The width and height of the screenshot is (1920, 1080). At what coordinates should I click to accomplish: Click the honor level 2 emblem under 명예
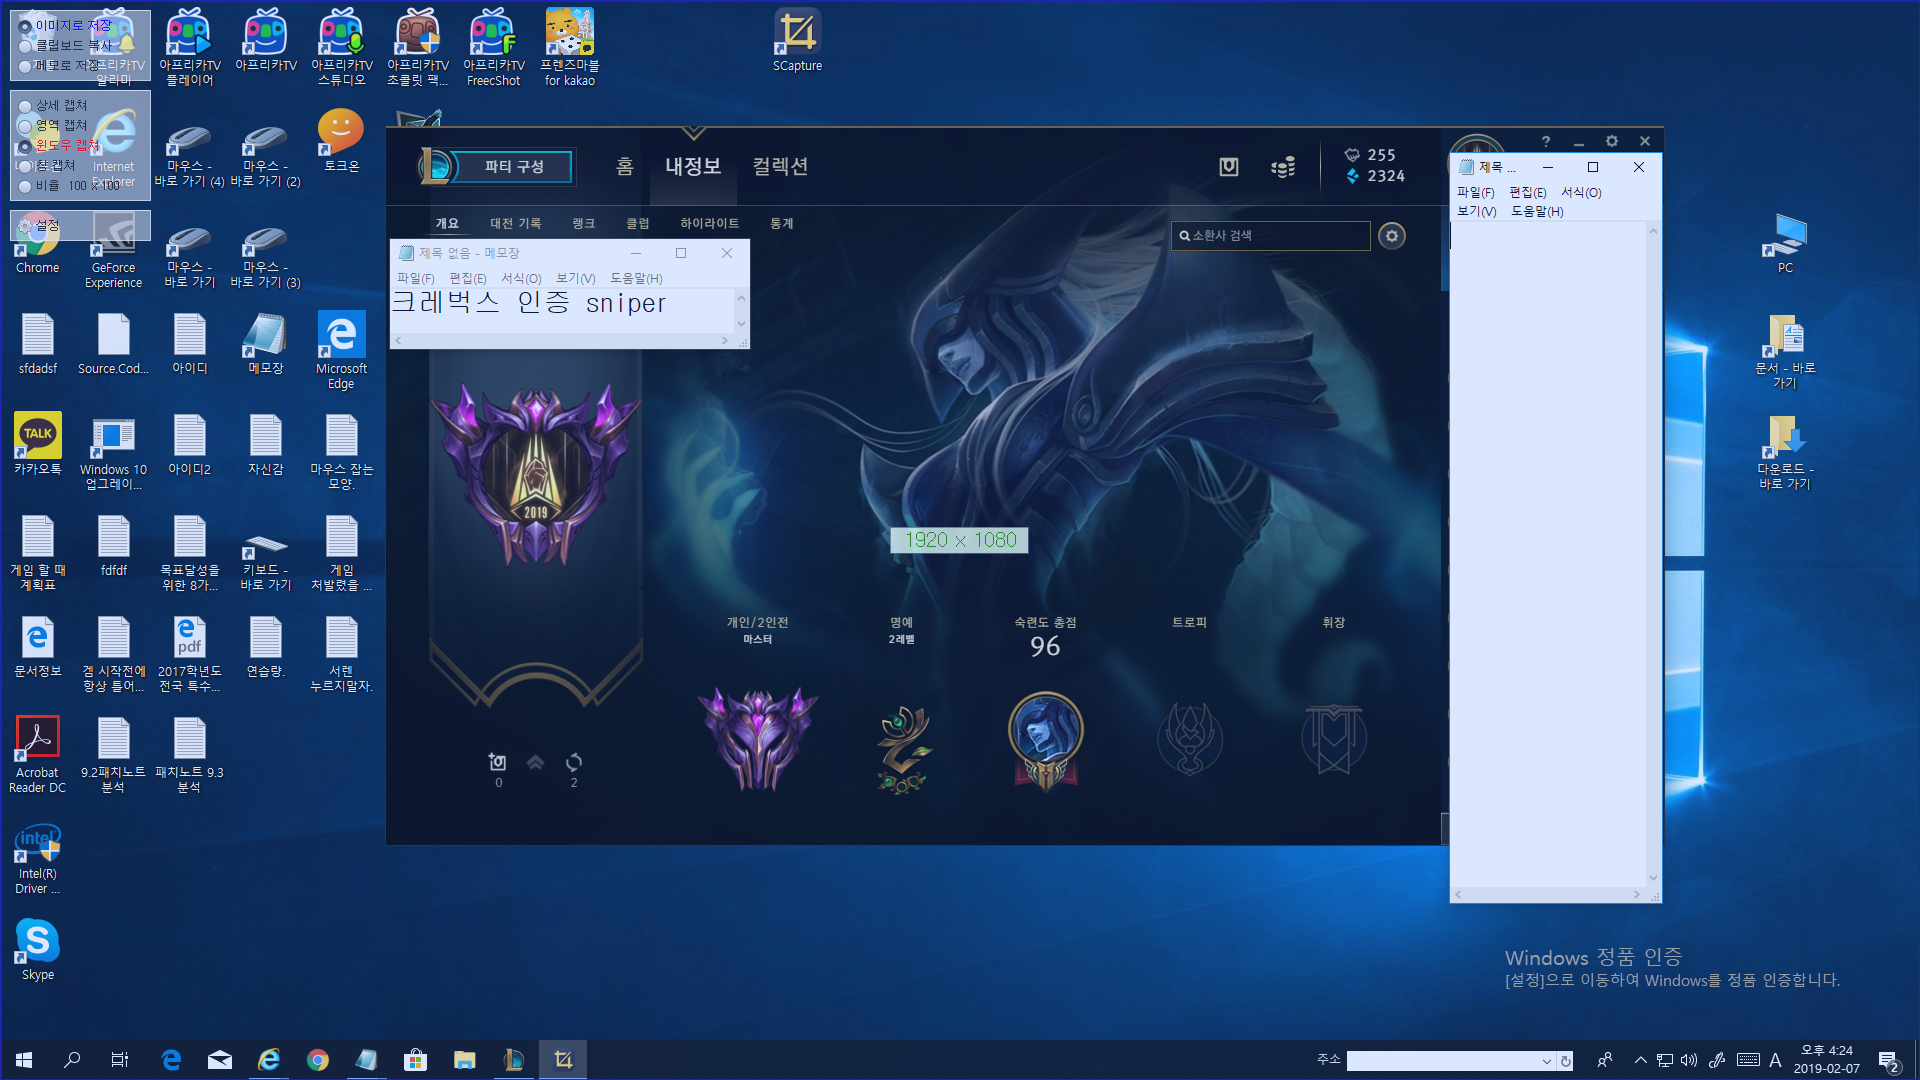pos(902,748)
